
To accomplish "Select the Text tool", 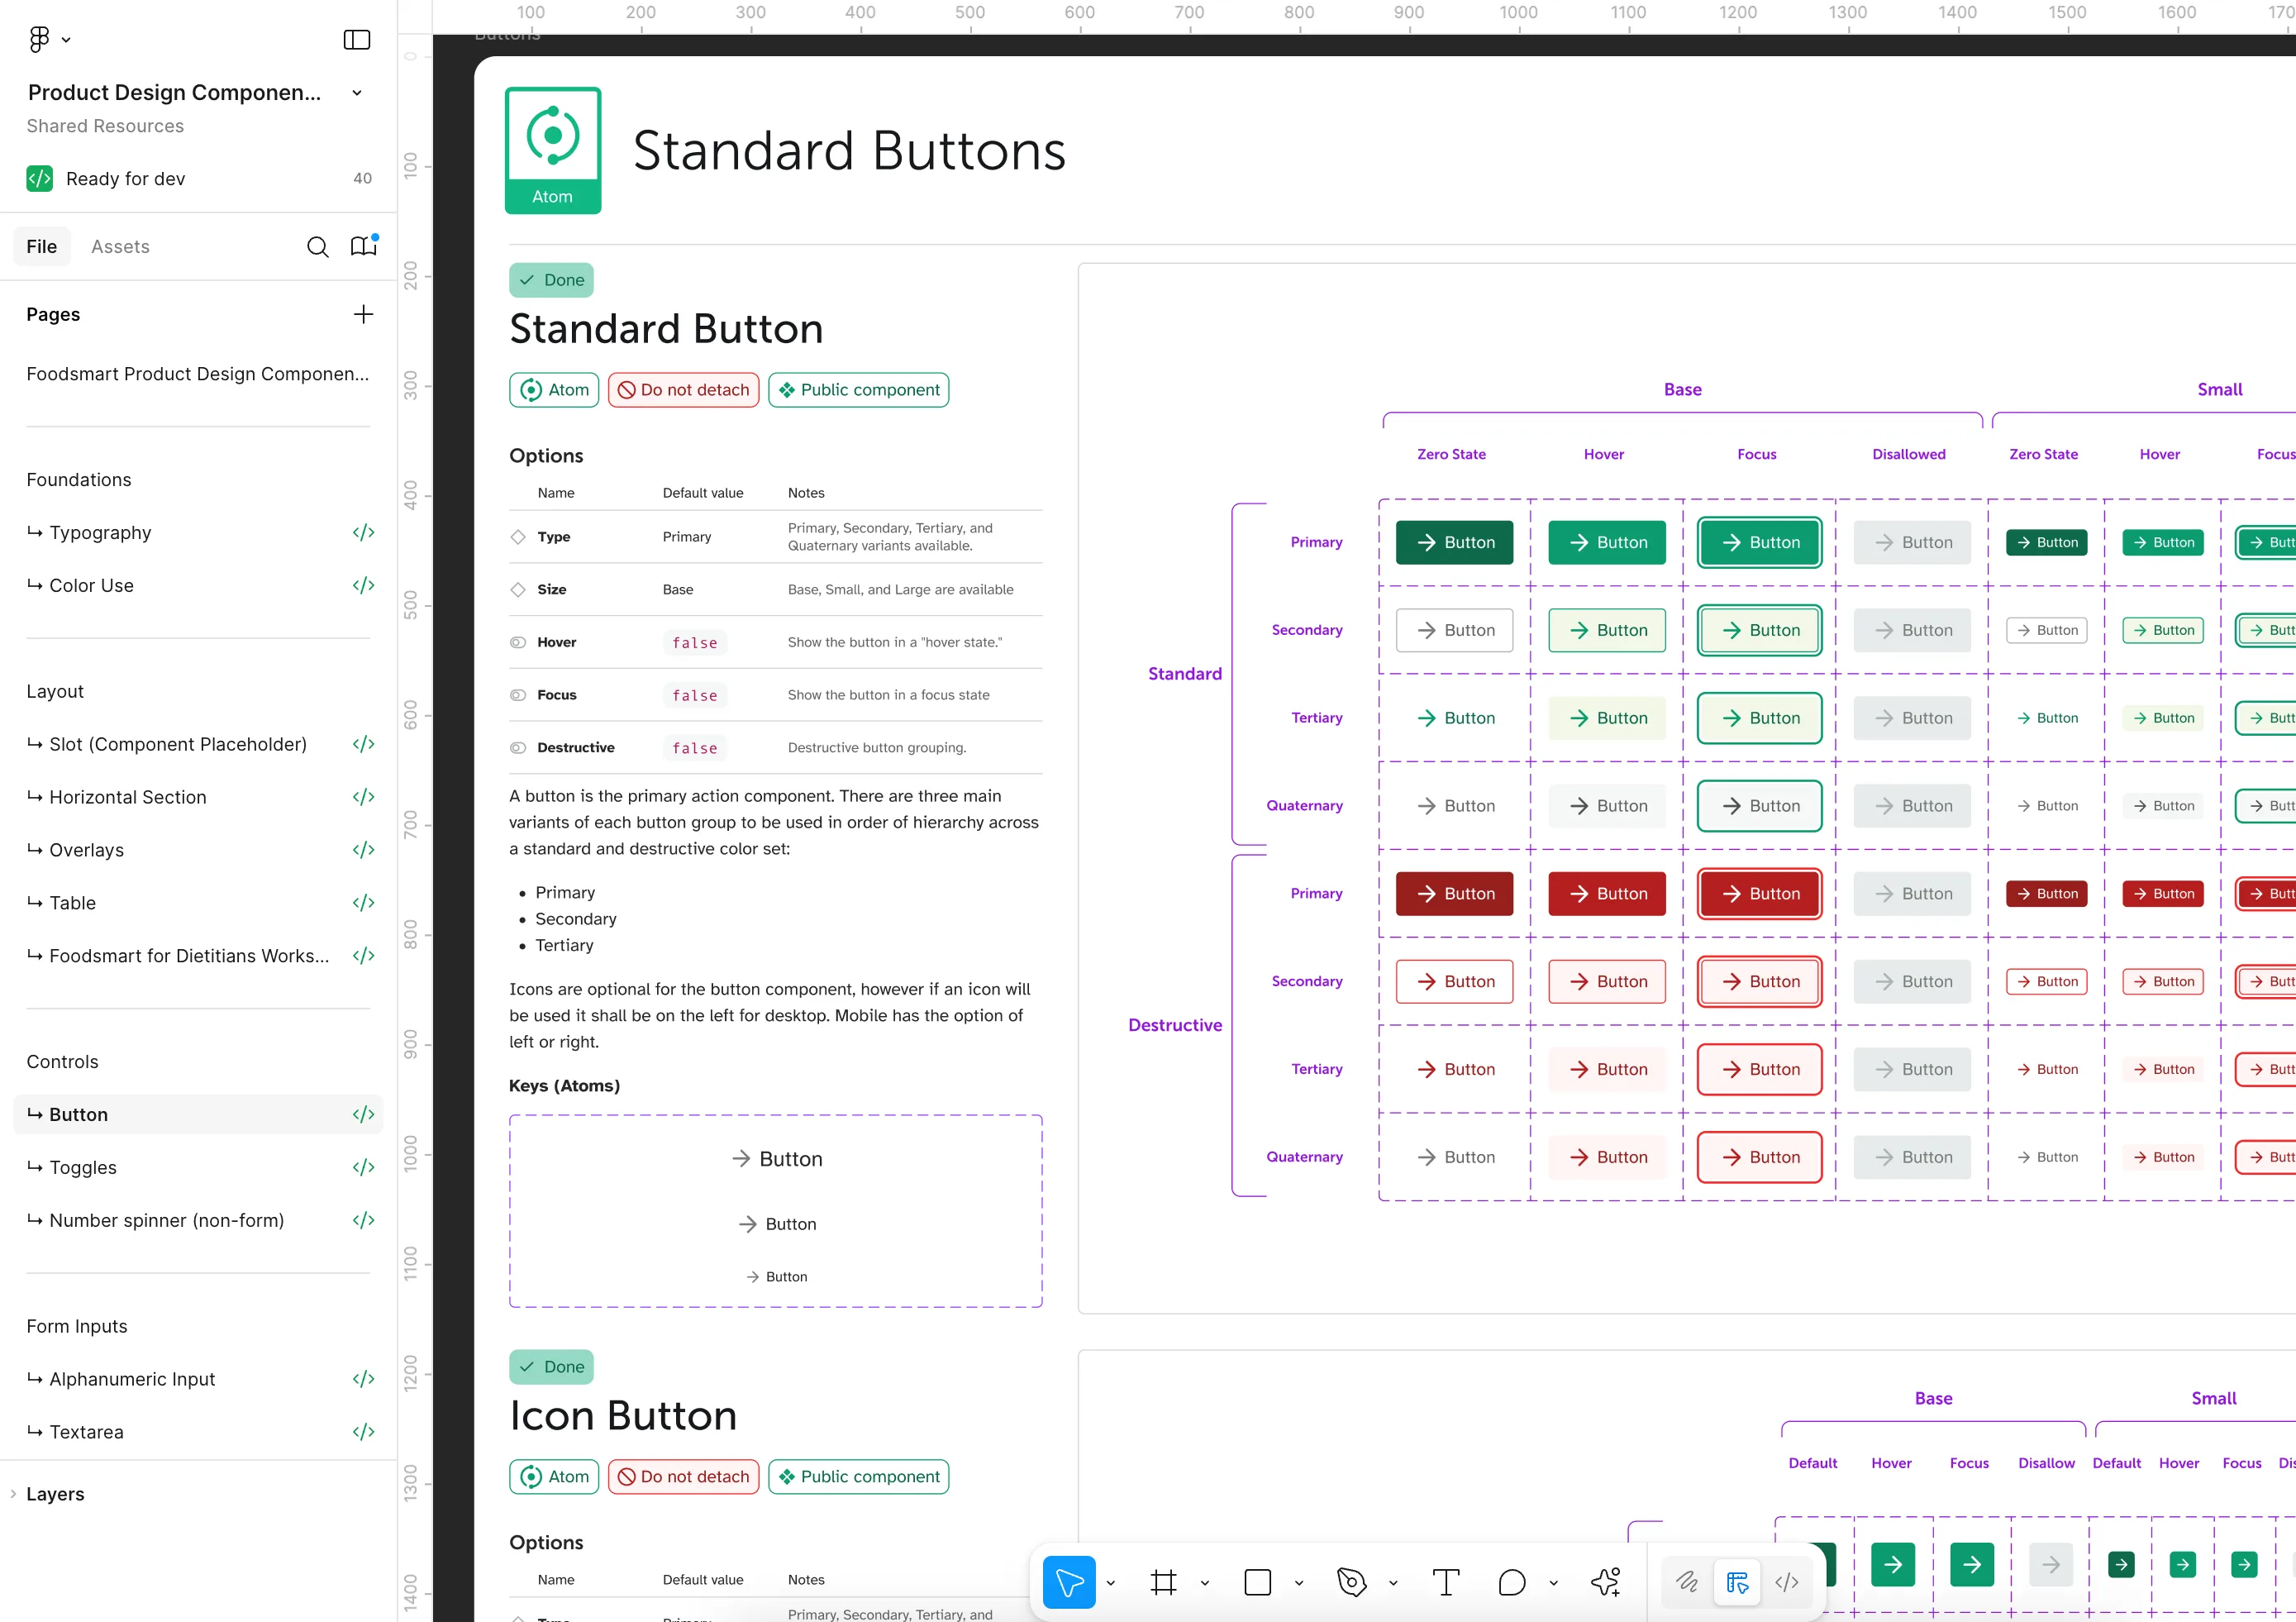I will (x=1445, y=1582).
